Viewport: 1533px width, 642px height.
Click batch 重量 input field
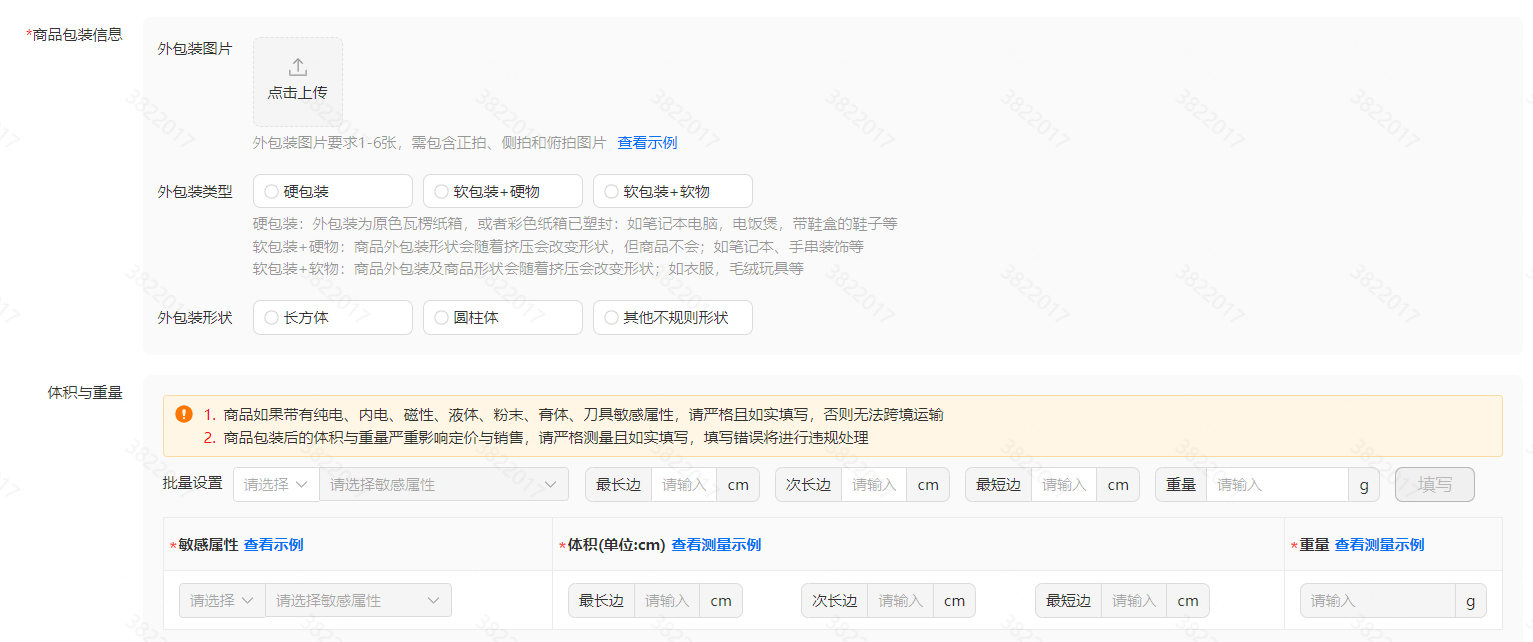[1276, 485]
